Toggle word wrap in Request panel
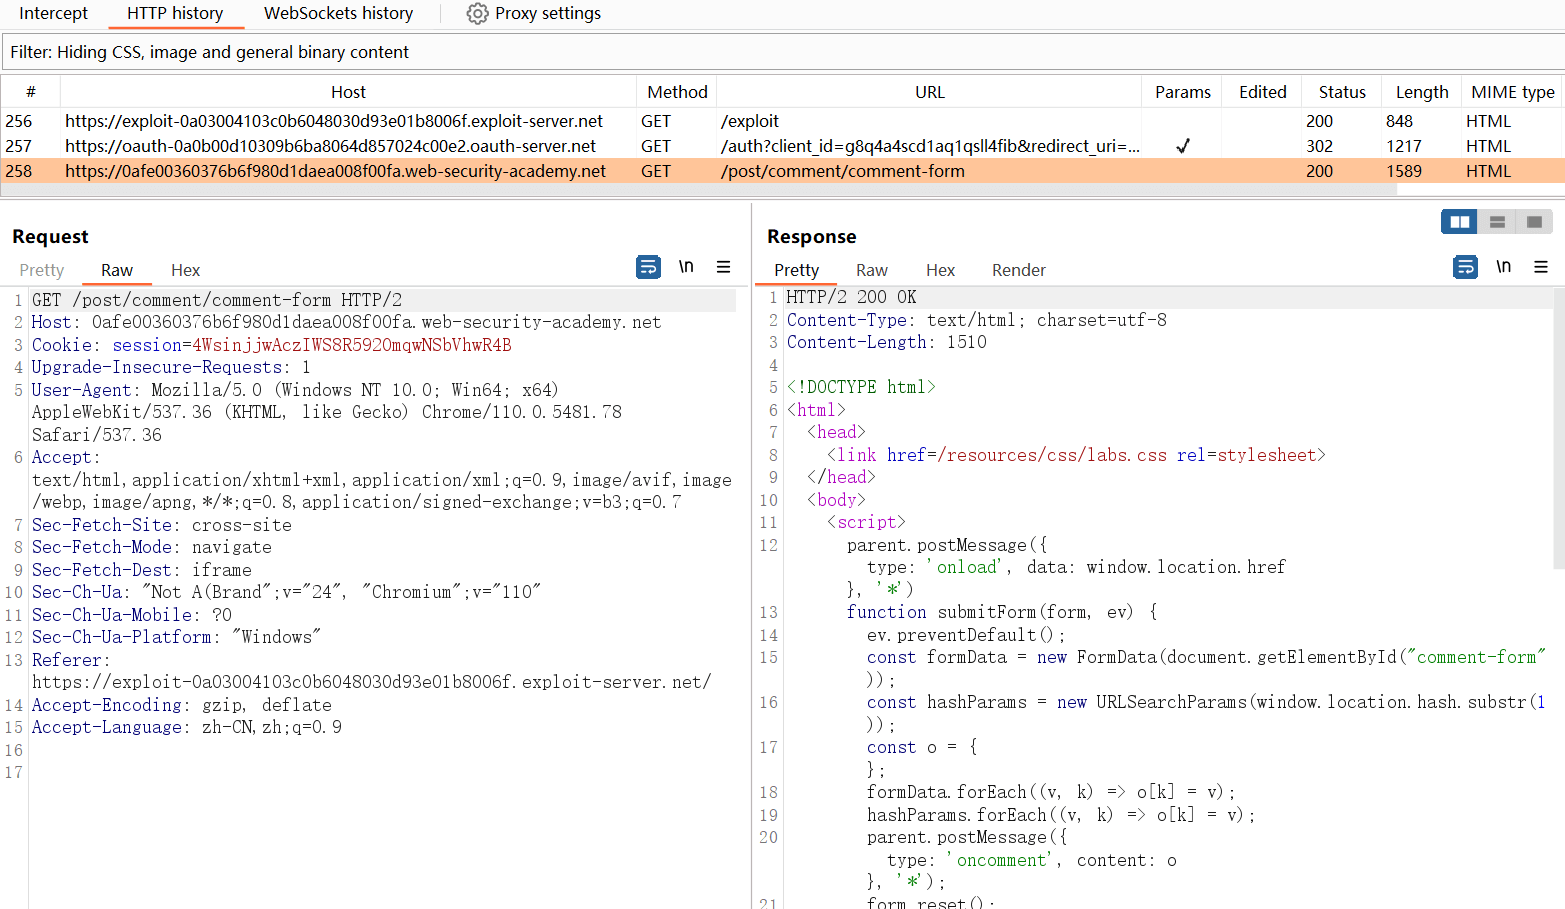 (648, 267)
